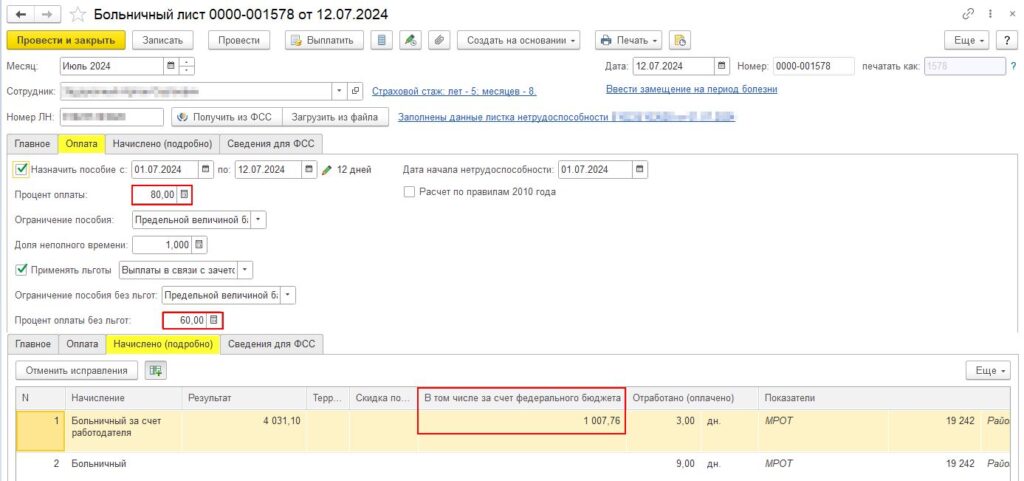This screenshot has width=1024, height=481.
Task: Click the Записать button
Action: pos(163,40)
